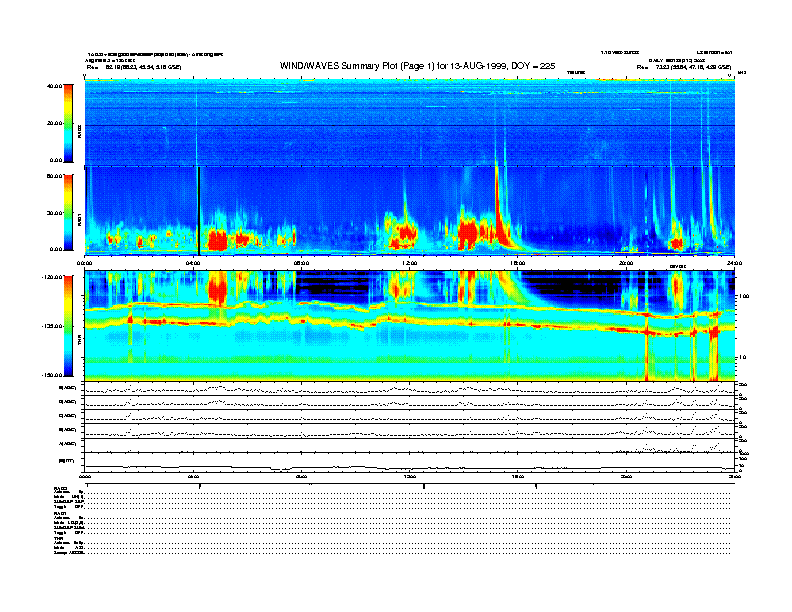Click the black data-gap line near 04:00
This screenshot has height=612, width=792.
199,212
